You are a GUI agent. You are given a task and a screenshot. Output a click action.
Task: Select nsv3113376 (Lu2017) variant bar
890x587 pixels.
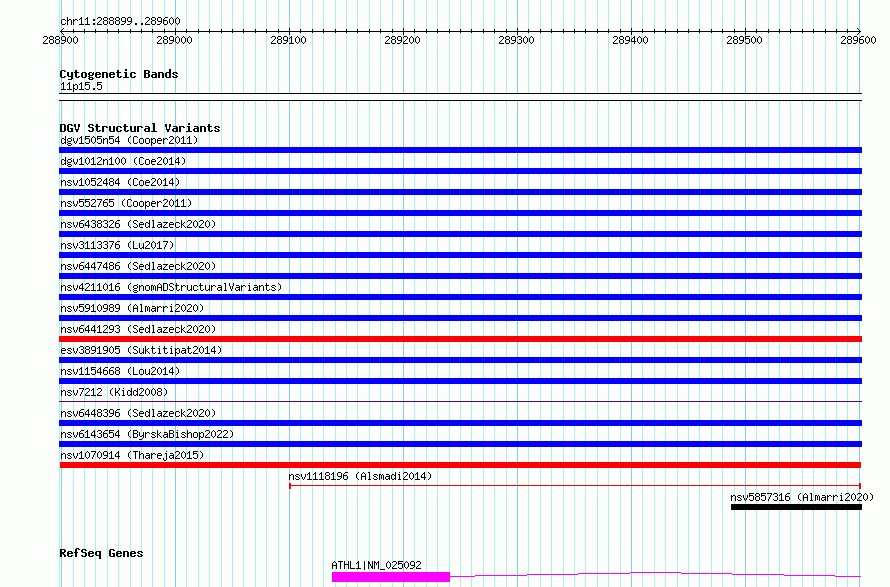pyautogui.click(x=460, y=255)
